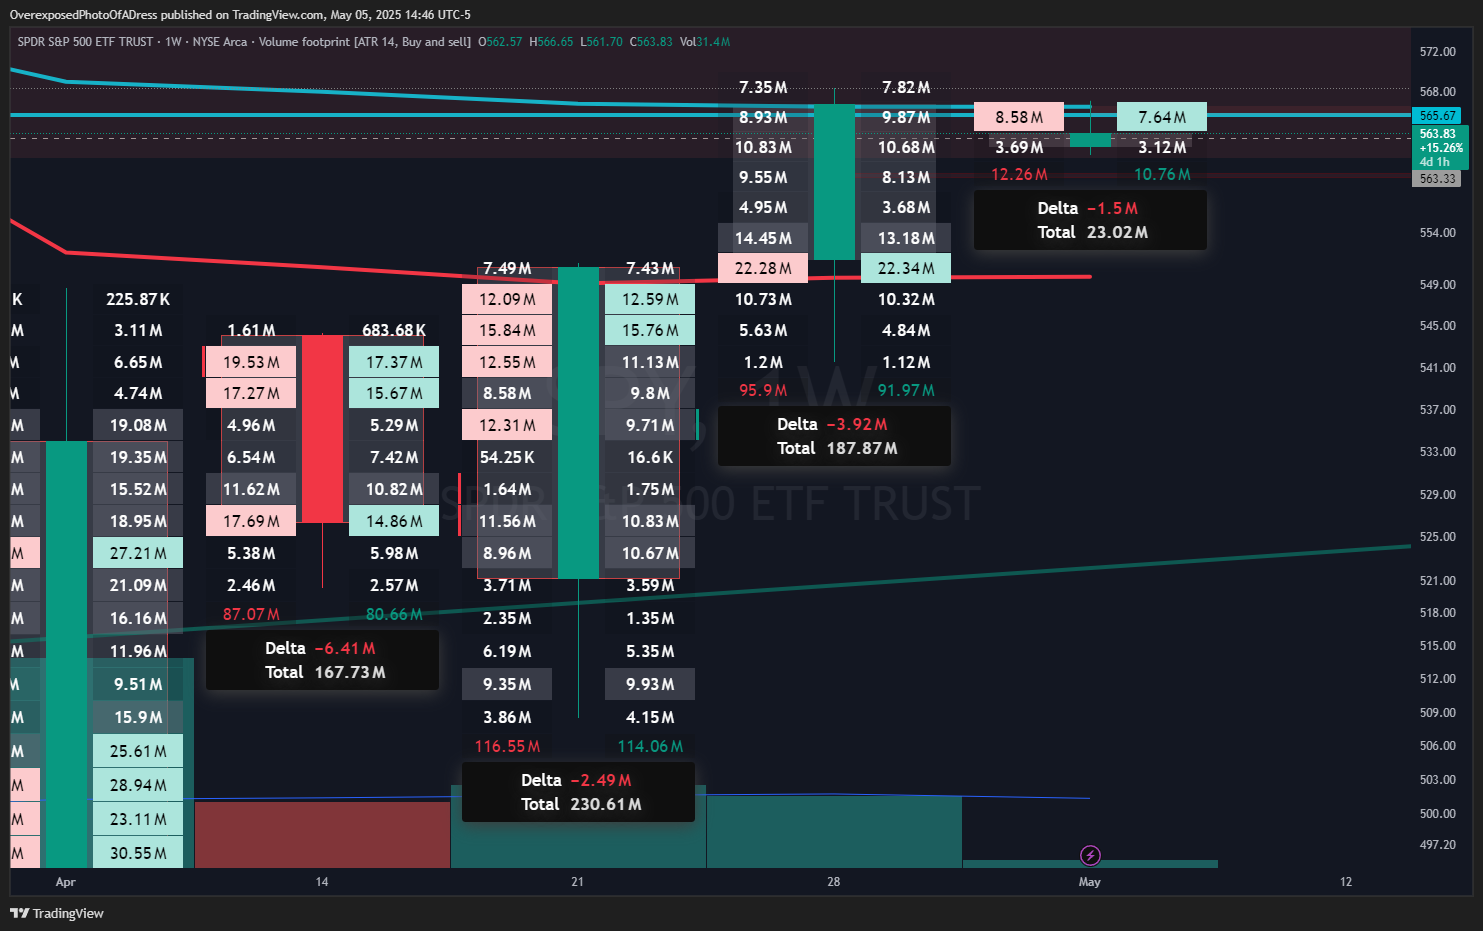Click the 12 date label on time axis
1483x931 pixels.
click(1346, 882)
